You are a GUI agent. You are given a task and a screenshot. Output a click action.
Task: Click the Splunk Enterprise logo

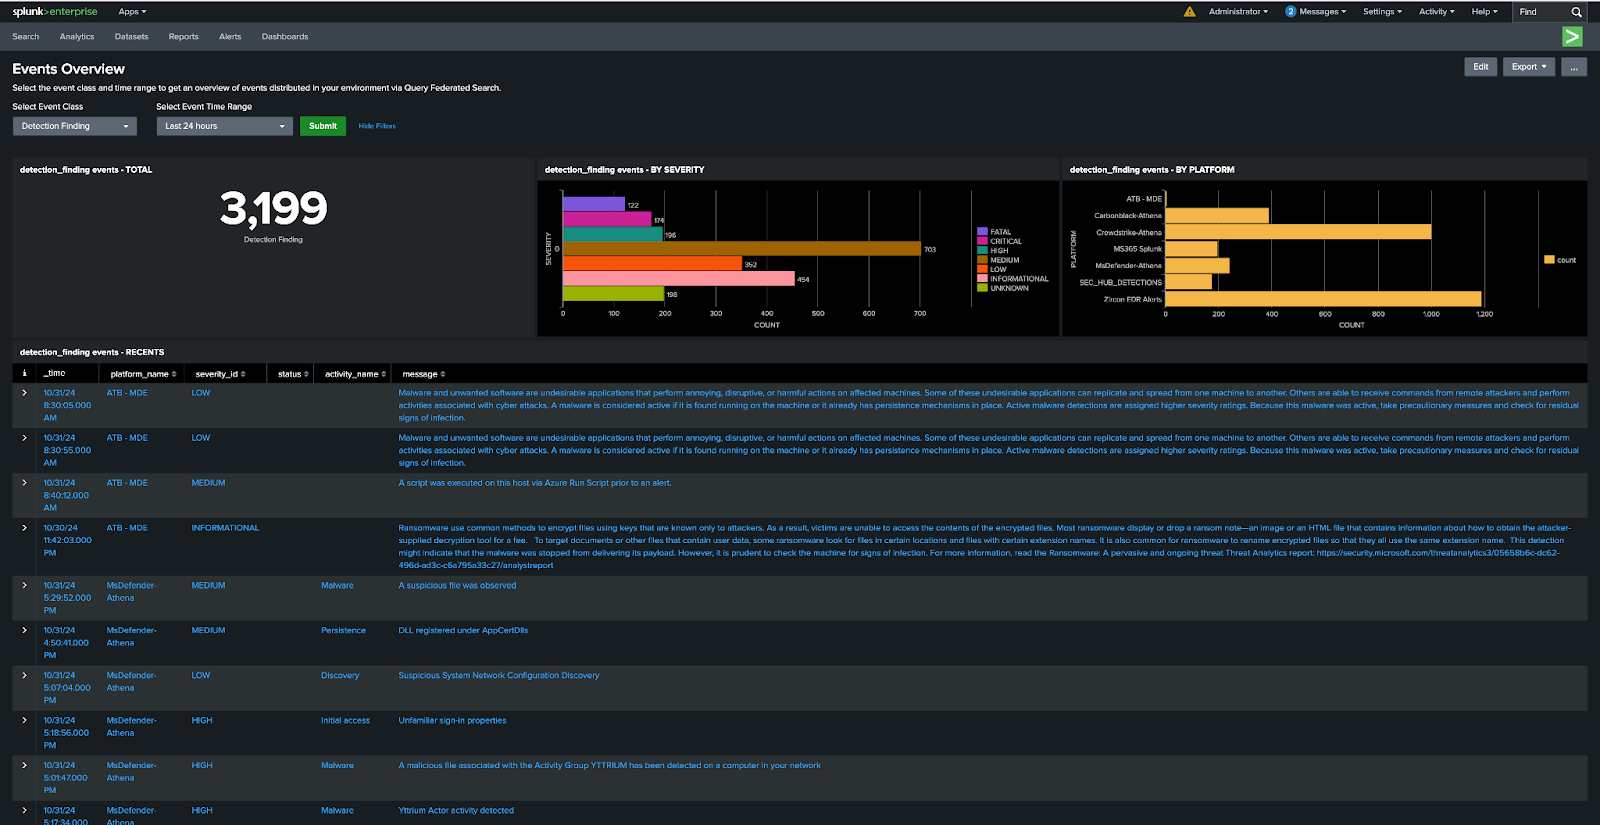pos(55,12)
